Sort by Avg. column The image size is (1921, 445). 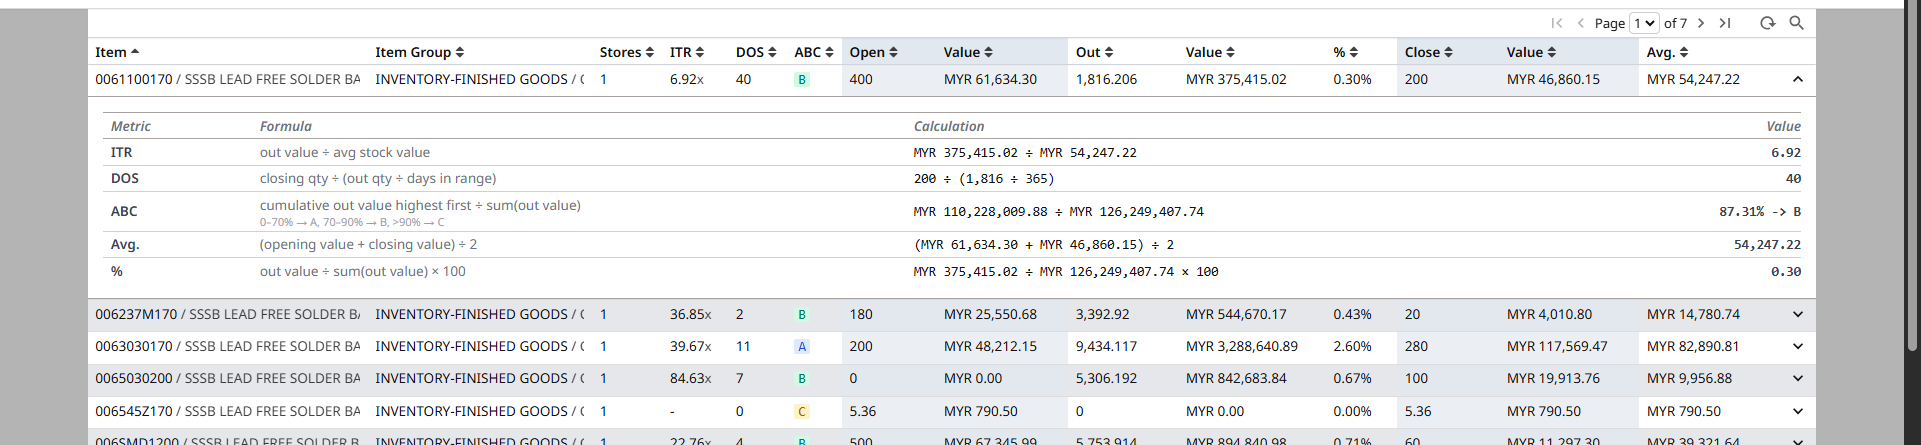click(1668, 52)
